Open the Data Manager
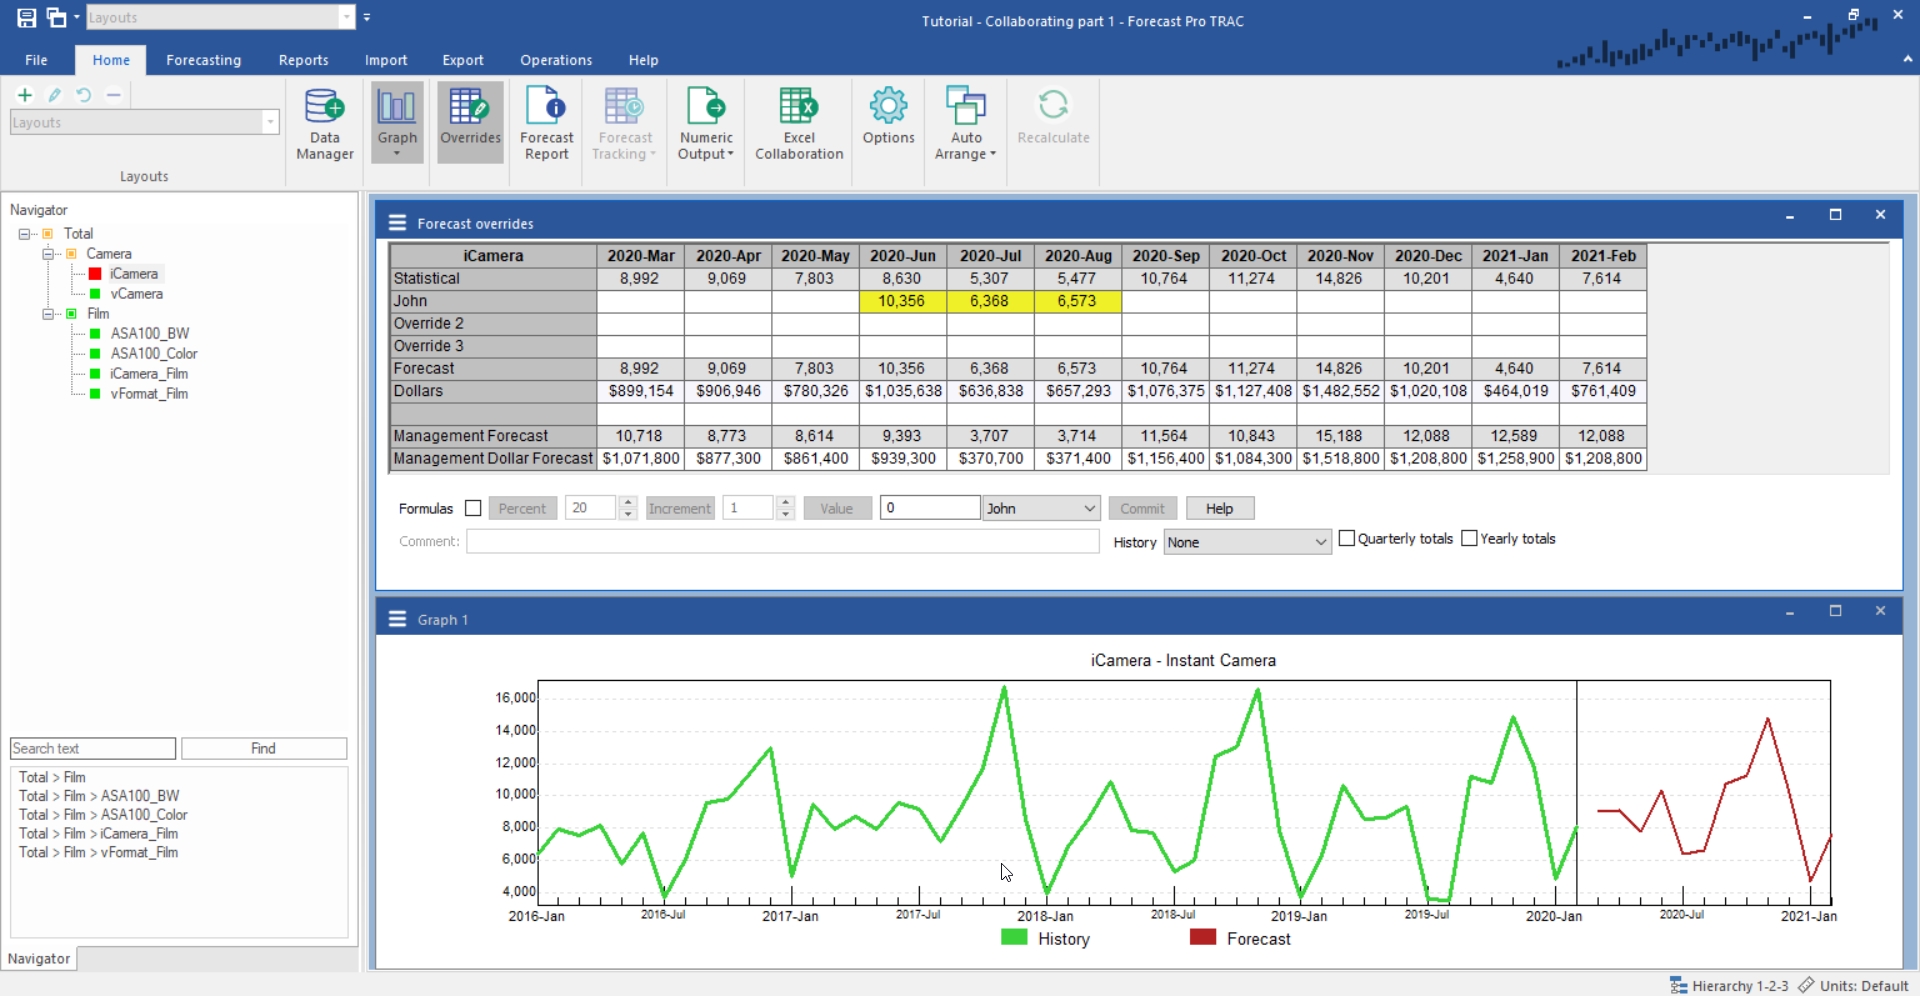 pyautogui.click(x=325, y=123)
